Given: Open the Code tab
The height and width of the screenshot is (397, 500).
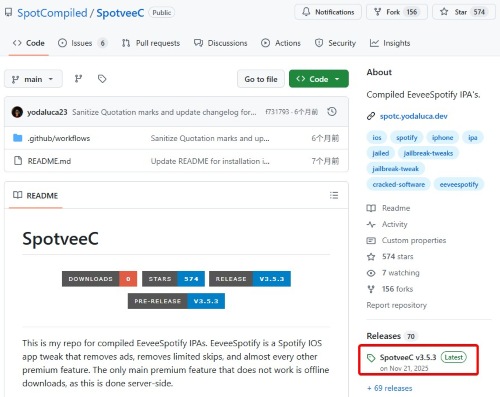Looking at the screenshot, I should [x=29, y=43].
